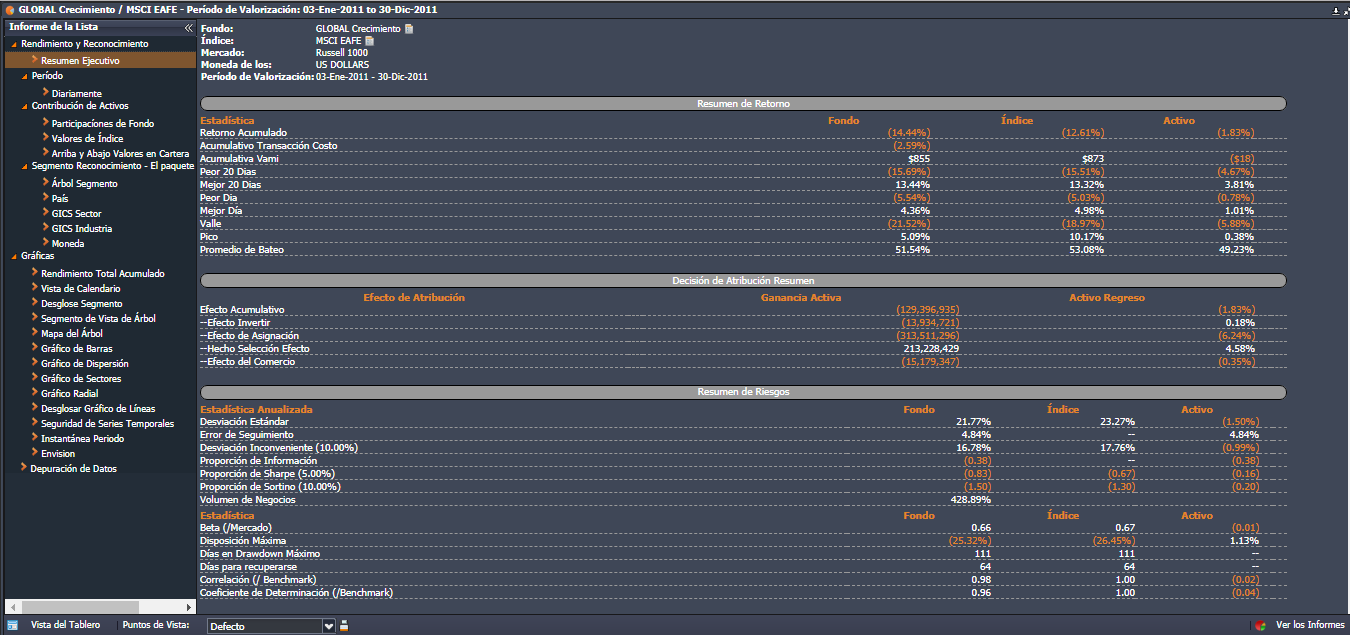The height and width of the screenshot is (635, 1350).
Task: Open Mapa del Árbol chart
Action: coord(71,334)
